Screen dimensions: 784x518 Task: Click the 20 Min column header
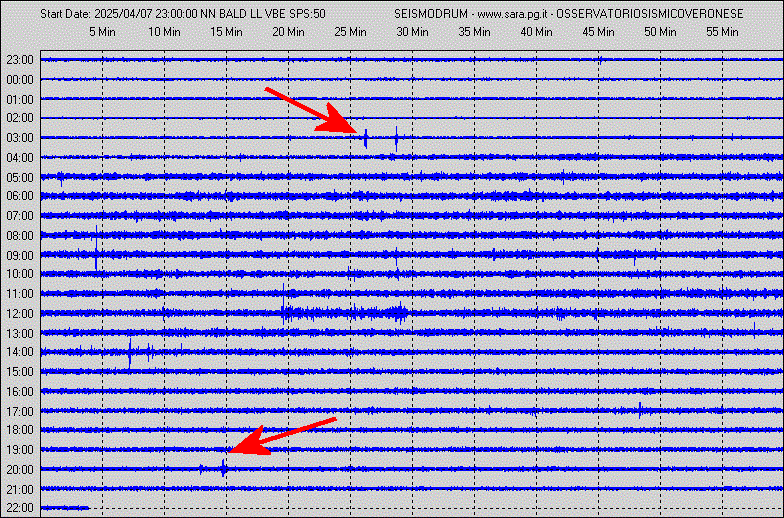(288, 32)
